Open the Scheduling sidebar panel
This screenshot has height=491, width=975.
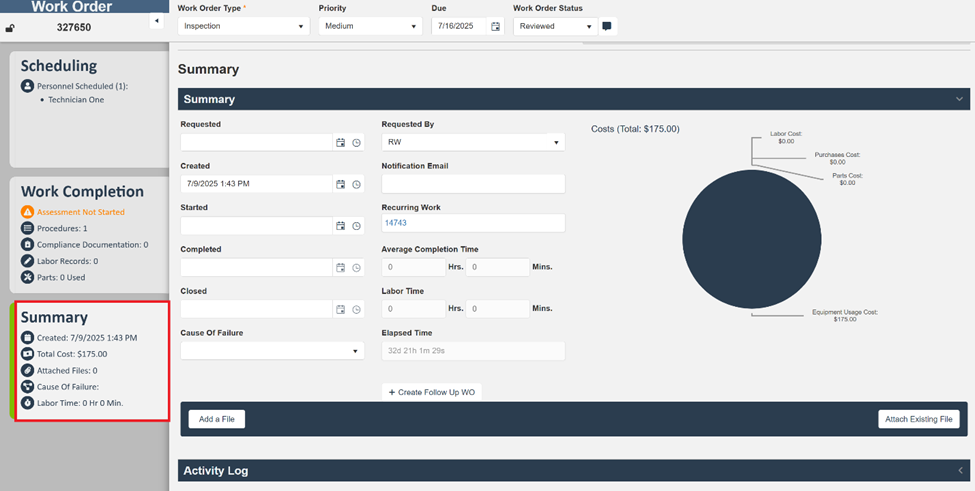pyautogui.click(x=60, y=66)
